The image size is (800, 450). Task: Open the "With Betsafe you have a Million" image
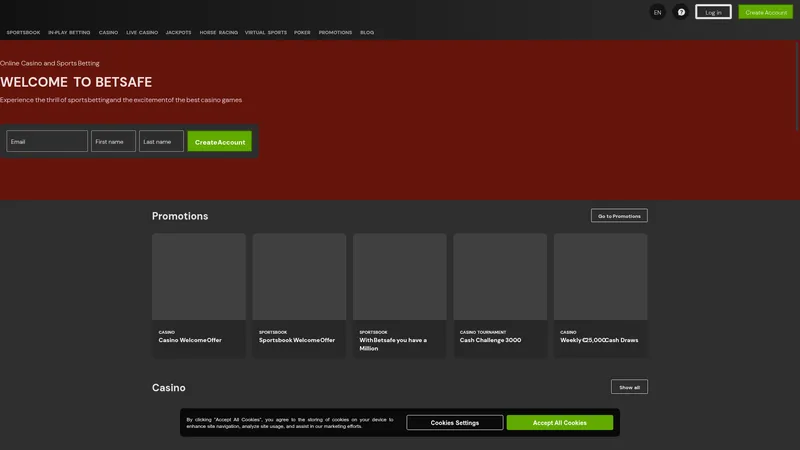pyautogui.click(x=399, y=277)
